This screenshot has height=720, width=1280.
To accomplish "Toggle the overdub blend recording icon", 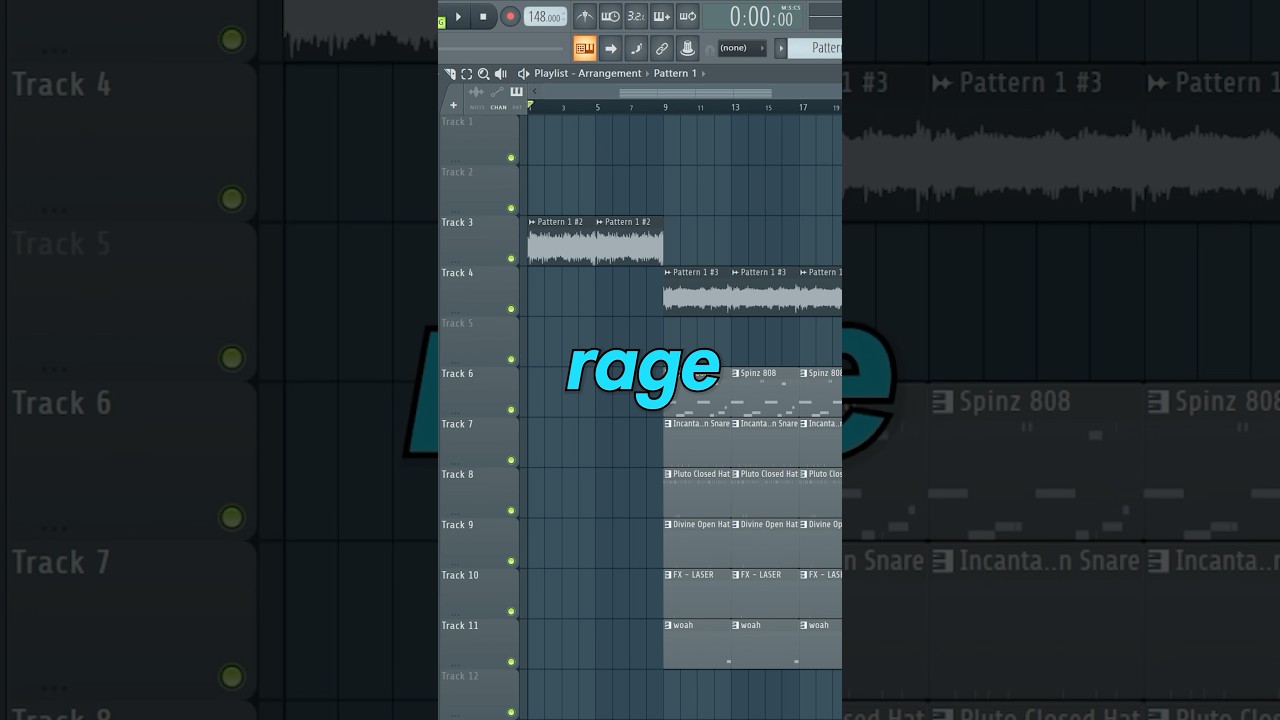I will [662, 16].
